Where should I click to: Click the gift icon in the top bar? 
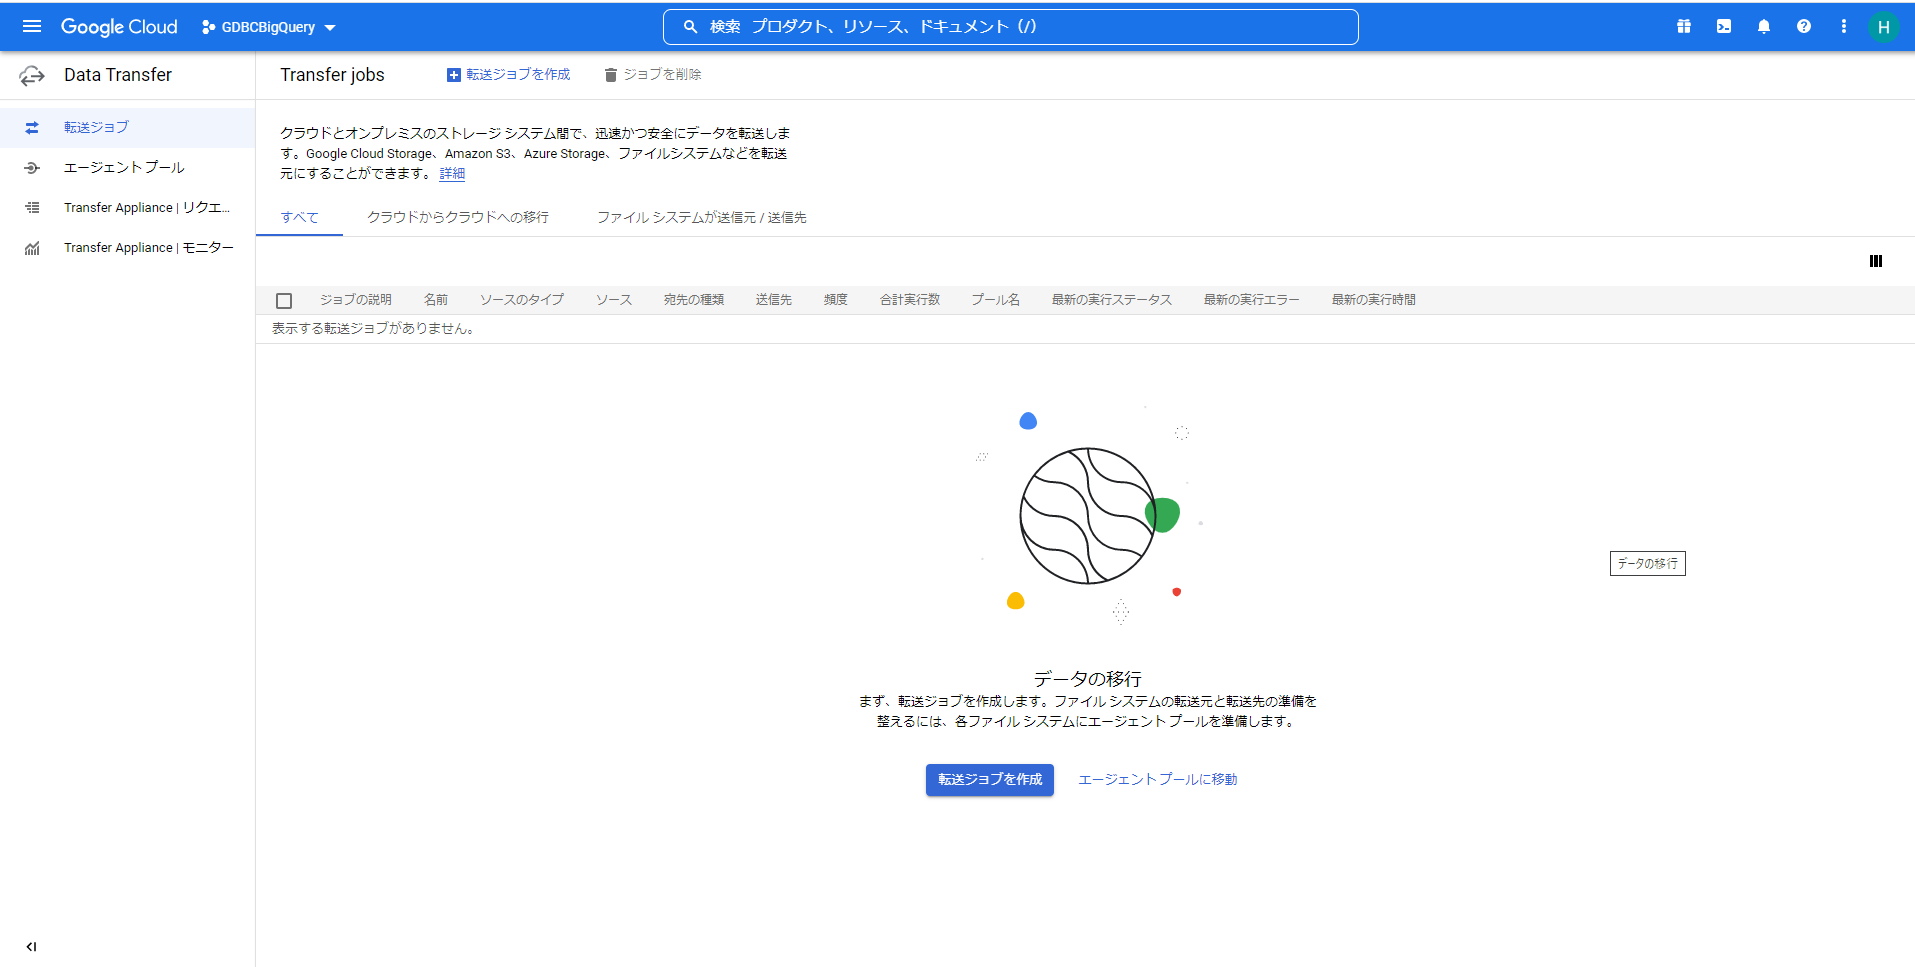(1684, 27)
